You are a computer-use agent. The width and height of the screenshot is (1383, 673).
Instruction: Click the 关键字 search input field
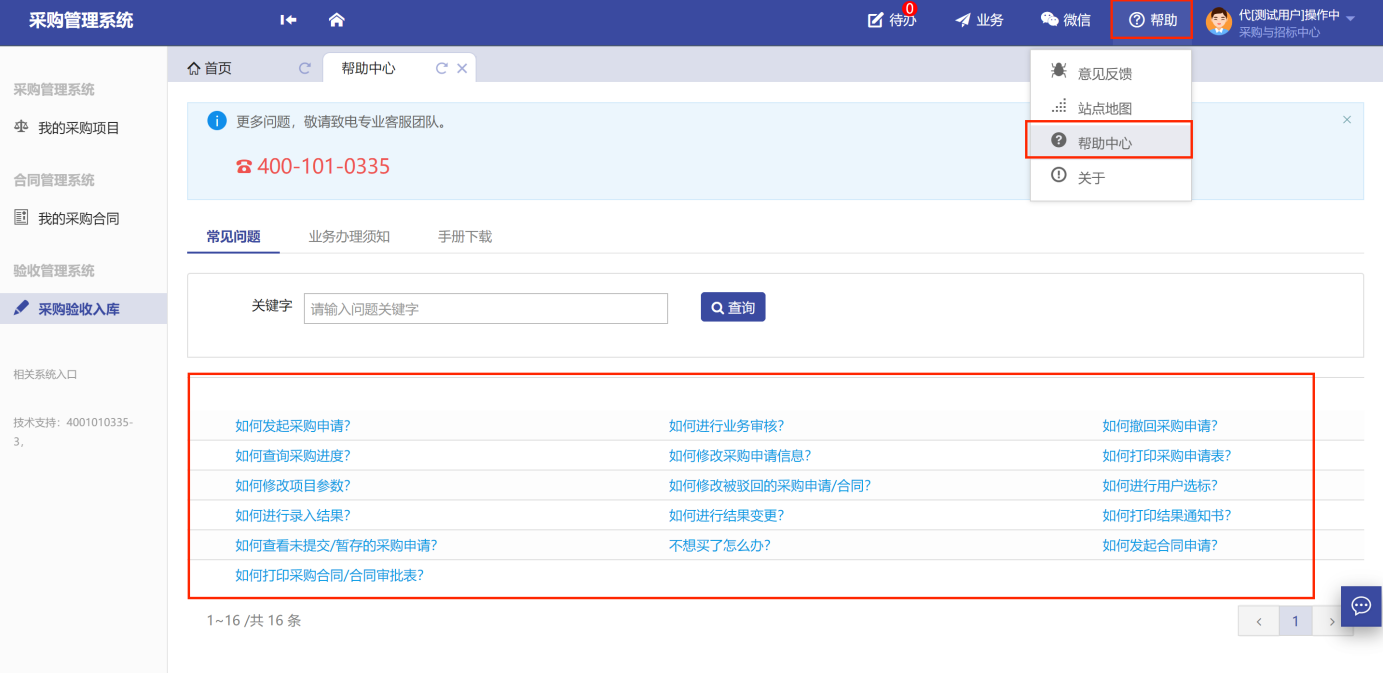485,309
